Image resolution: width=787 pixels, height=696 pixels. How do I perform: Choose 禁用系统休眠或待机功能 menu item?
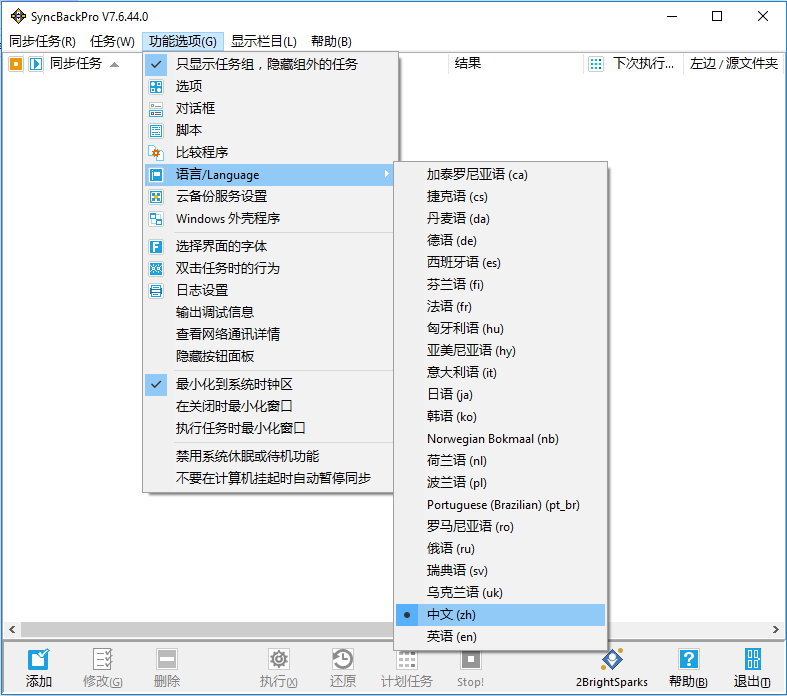tap(247, 456)
